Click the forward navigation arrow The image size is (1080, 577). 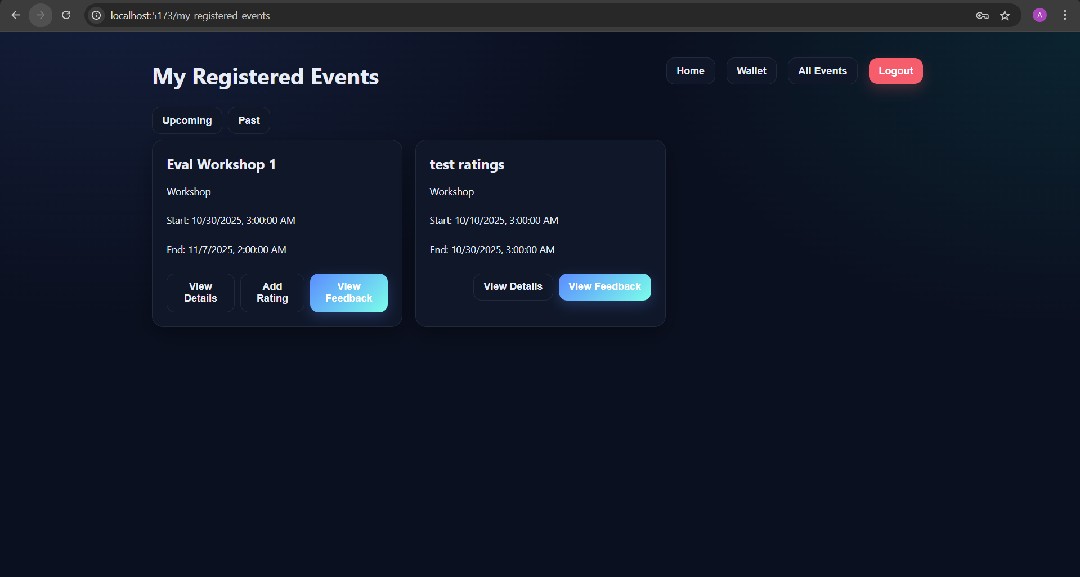pos(40,15)
